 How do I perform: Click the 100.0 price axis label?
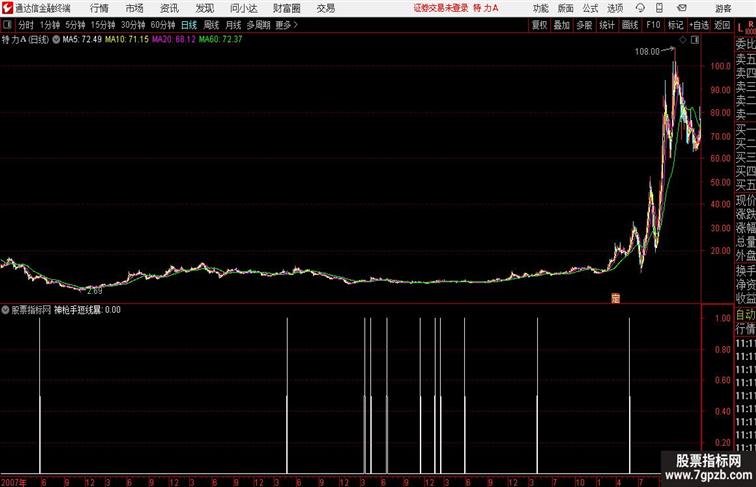(x=720, y=66)
